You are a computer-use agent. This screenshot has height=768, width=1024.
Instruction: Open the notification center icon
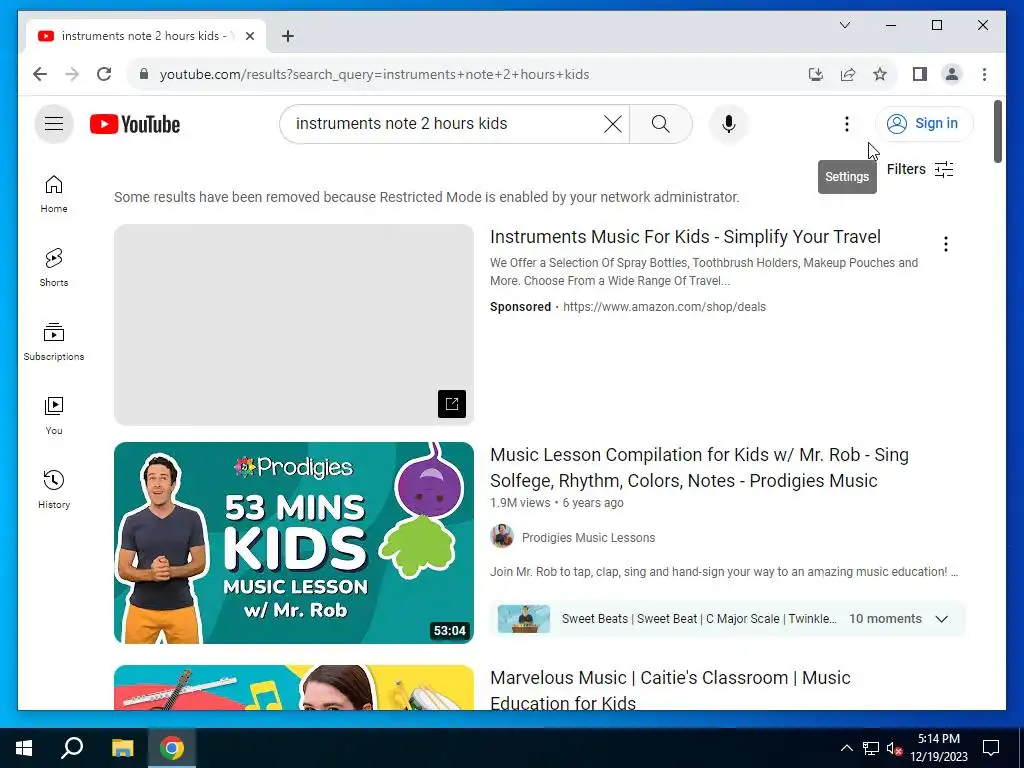tap(991, 748)
